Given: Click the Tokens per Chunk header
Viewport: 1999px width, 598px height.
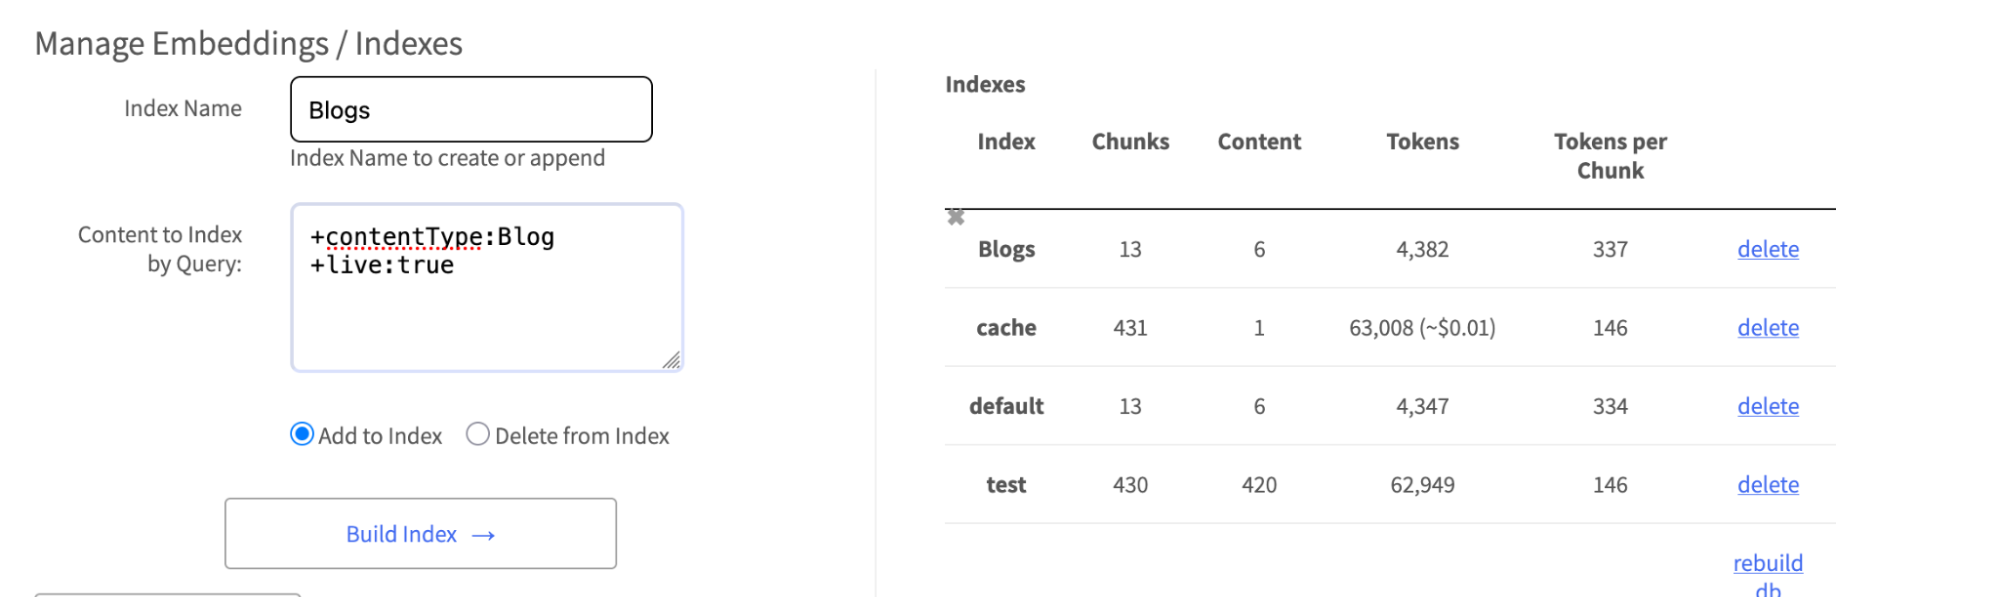Looking at the screenshot, I should [1610, 156].
